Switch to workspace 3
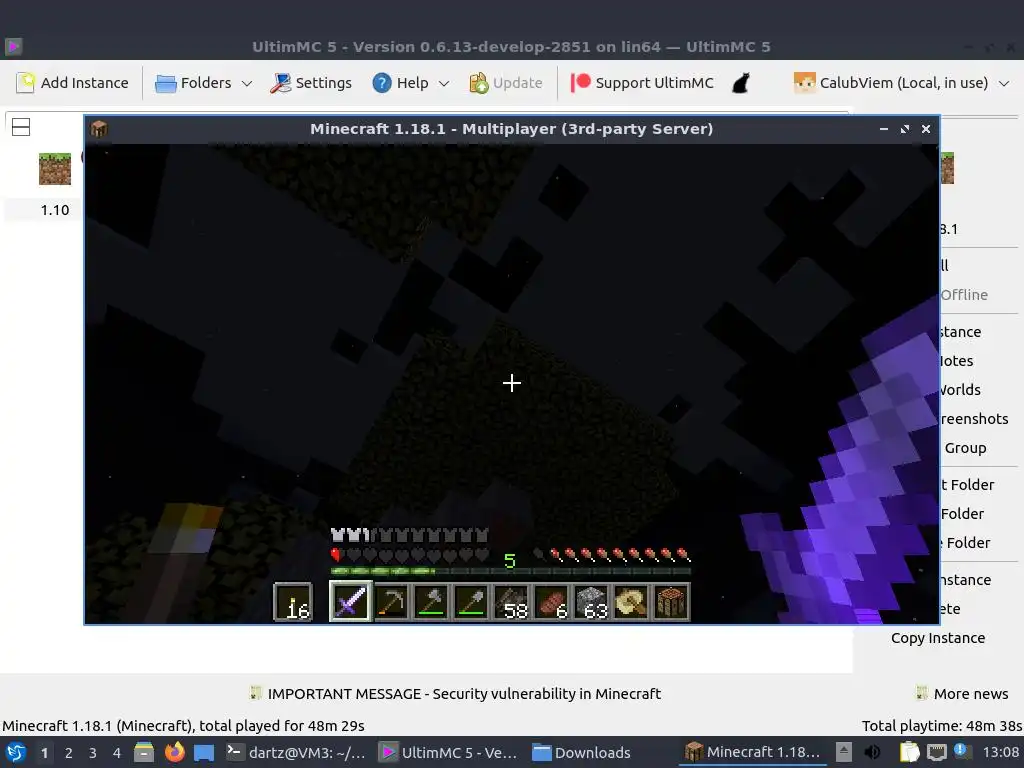 click(x=93, y=753)
